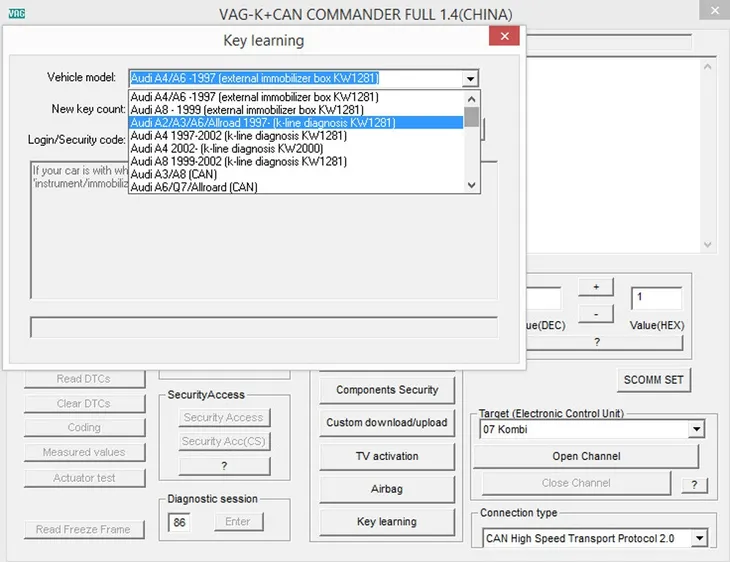This screenshot has width=730, height=562.
Task: Click the plus increment button
Action: 596,287
